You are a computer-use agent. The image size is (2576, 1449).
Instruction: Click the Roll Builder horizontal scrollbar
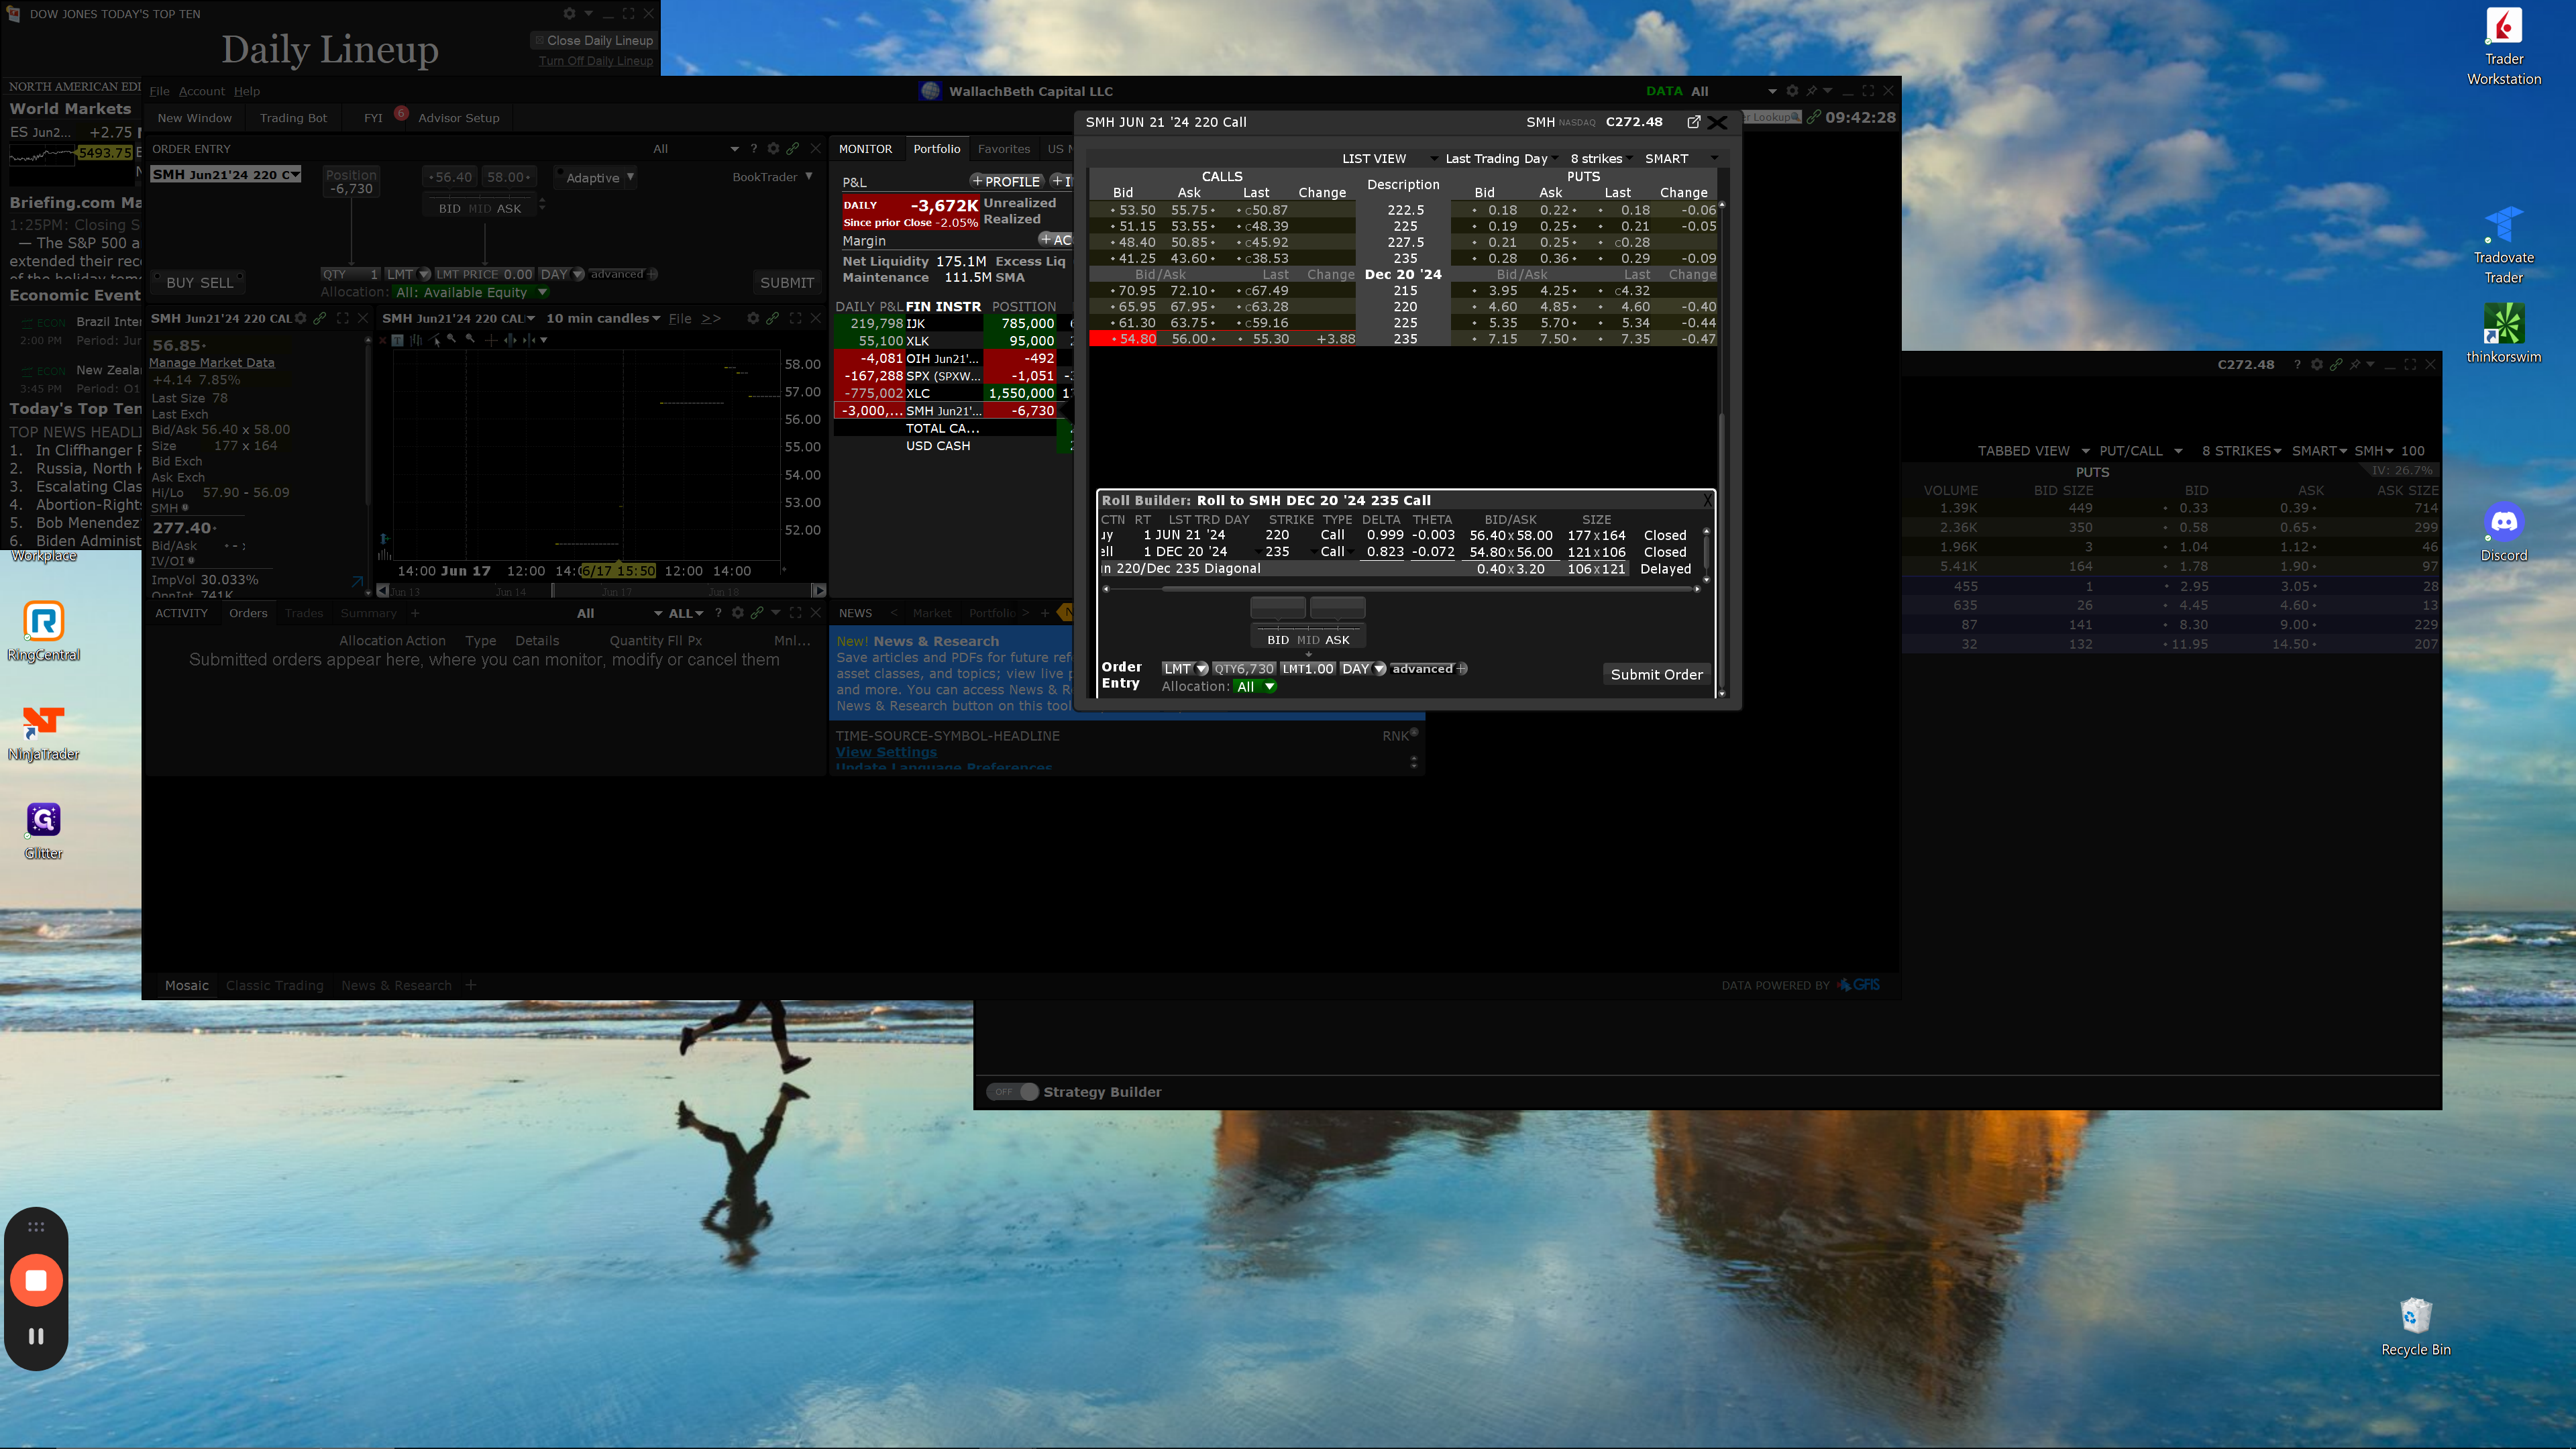(x=1400, y=589)
